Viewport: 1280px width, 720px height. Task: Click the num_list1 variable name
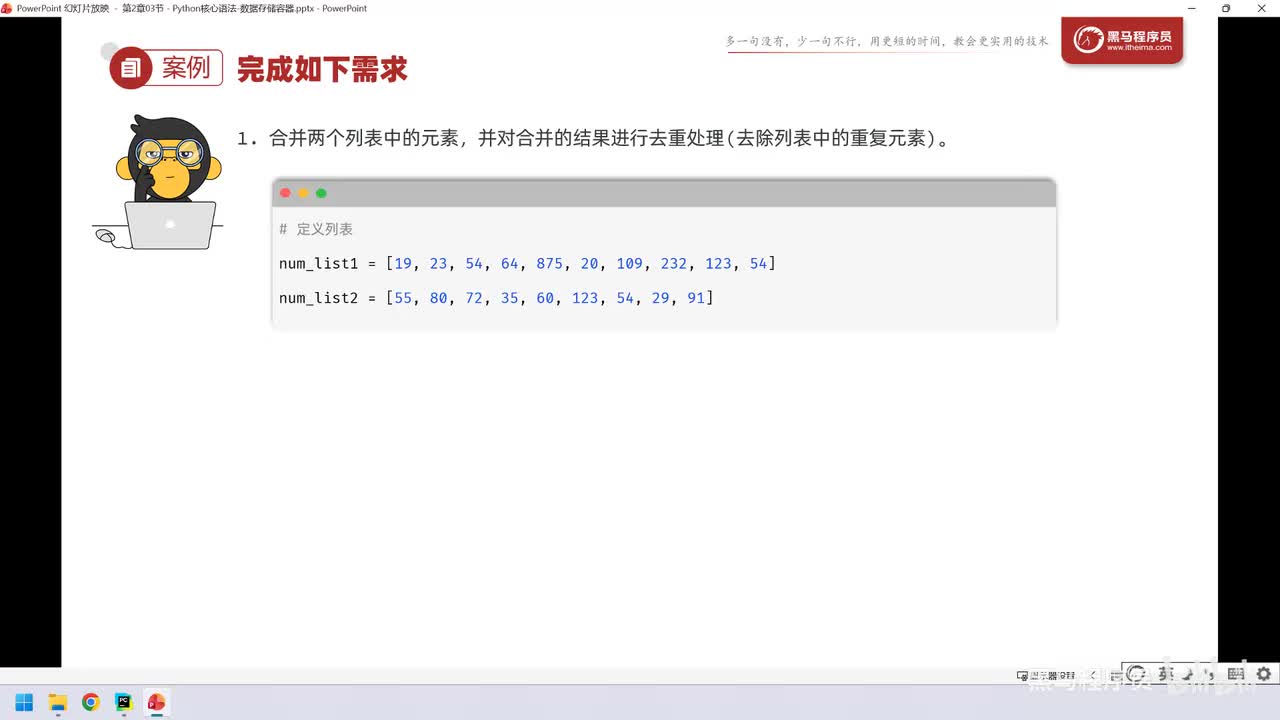[x=318, y=264]
